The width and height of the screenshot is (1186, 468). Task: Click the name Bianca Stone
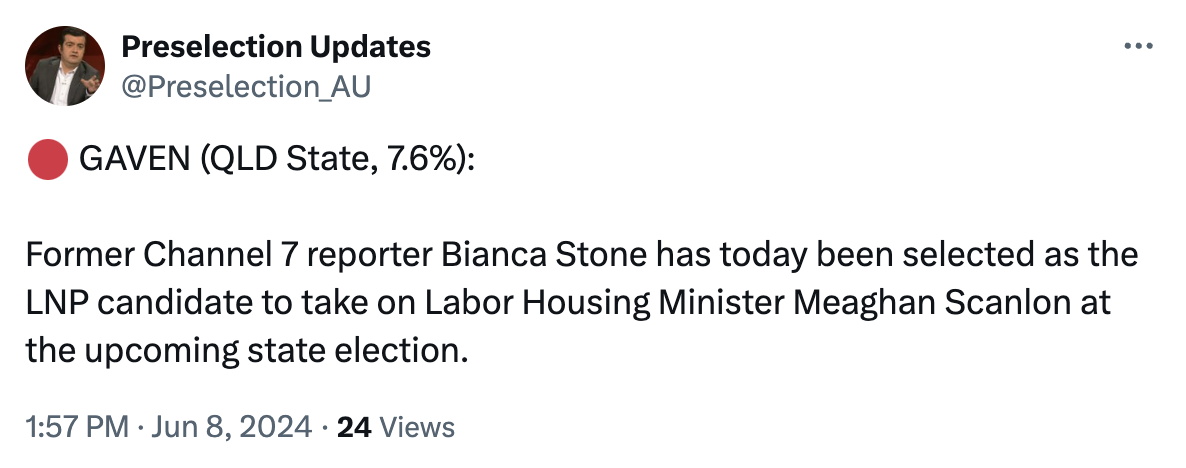click(x=545, y=256)
